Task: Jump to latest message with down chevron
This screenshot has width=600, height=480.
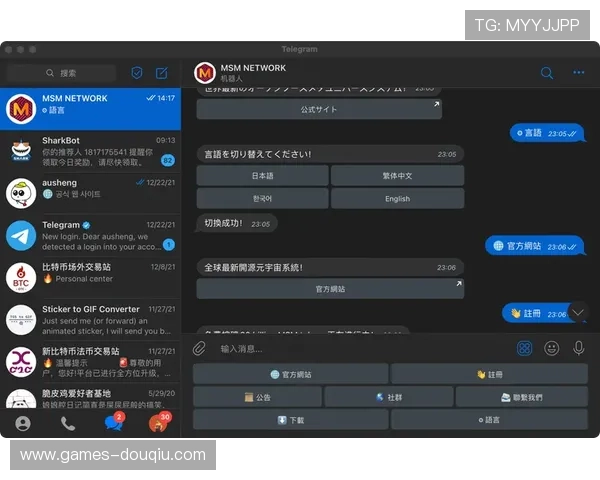Action: 578,312
